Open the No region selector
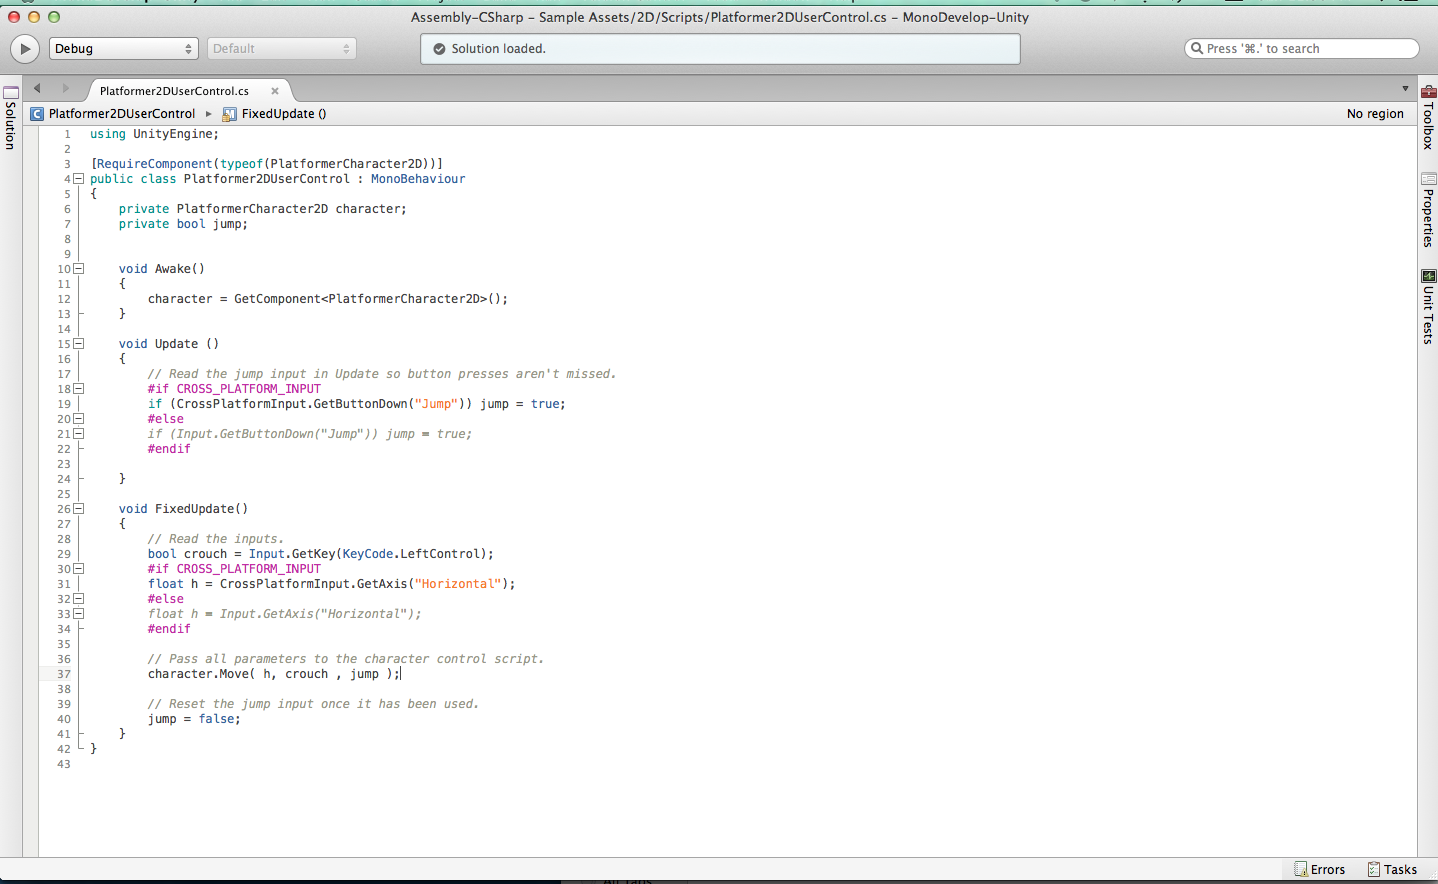This screenshot has height=884, width=1438. point(1375,114)
